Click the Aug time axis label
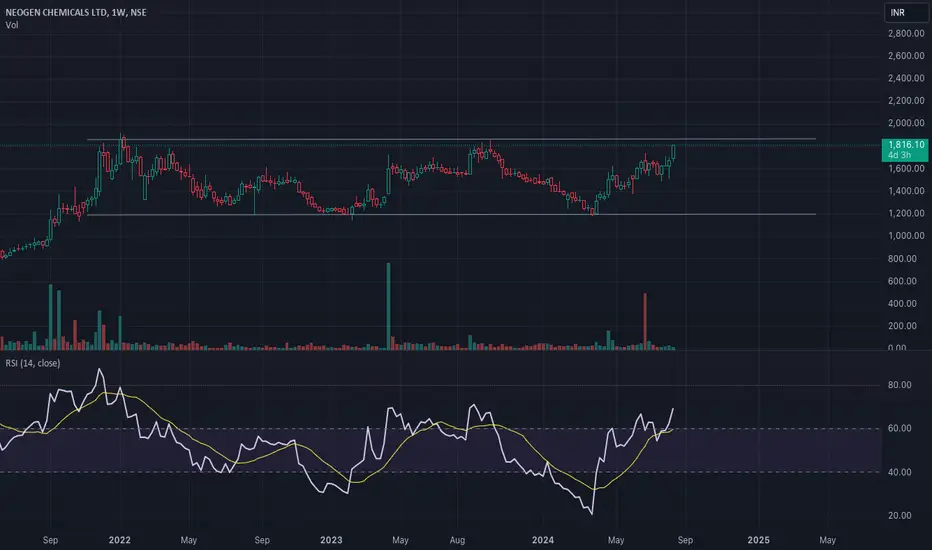 coord(457,540)
